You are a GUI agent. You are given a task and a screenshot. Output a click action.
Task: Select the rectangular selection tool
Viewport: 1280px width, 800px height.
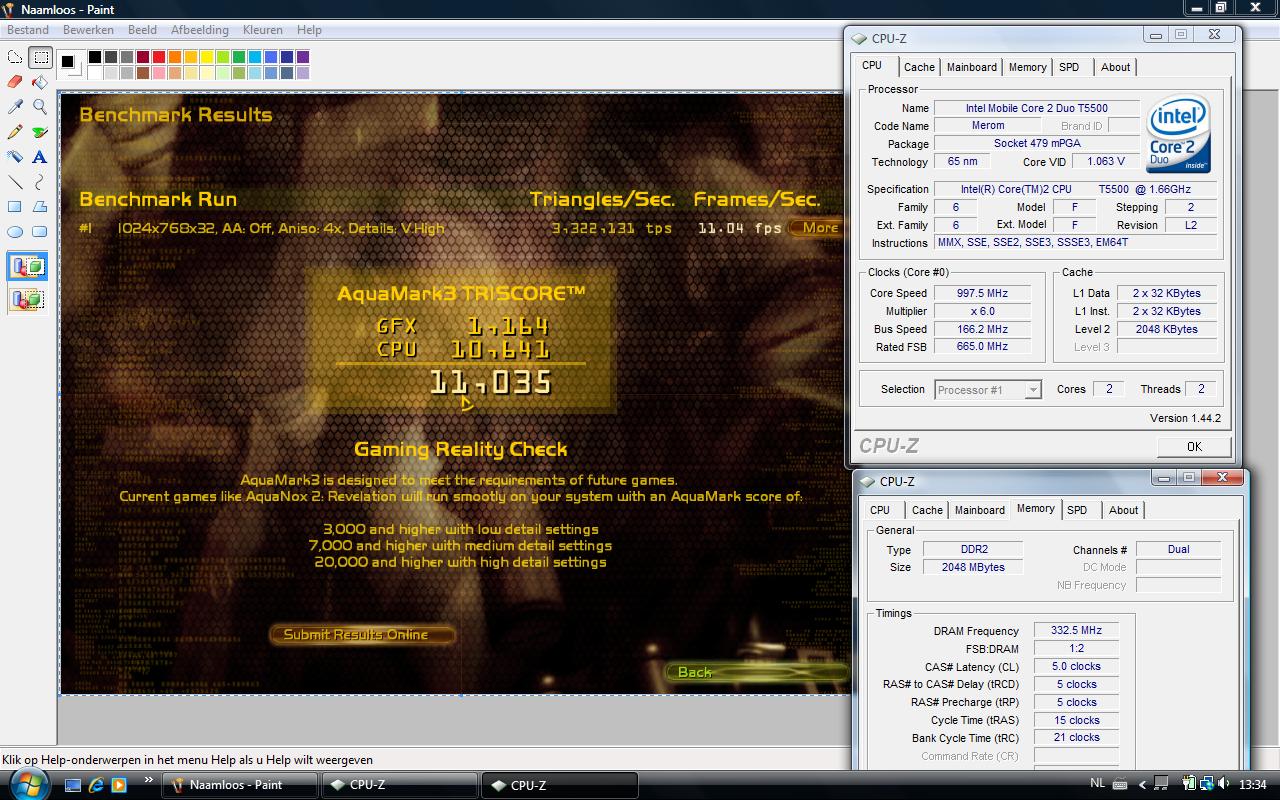[40, 57]
